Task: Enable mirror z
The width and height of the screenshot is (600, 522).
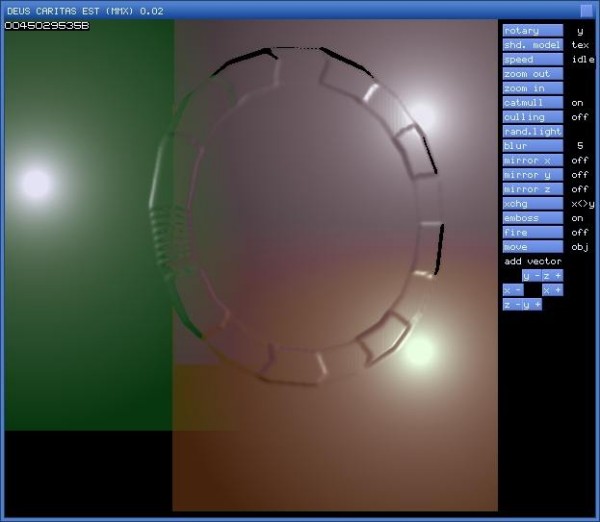Action: pos(532,189)
